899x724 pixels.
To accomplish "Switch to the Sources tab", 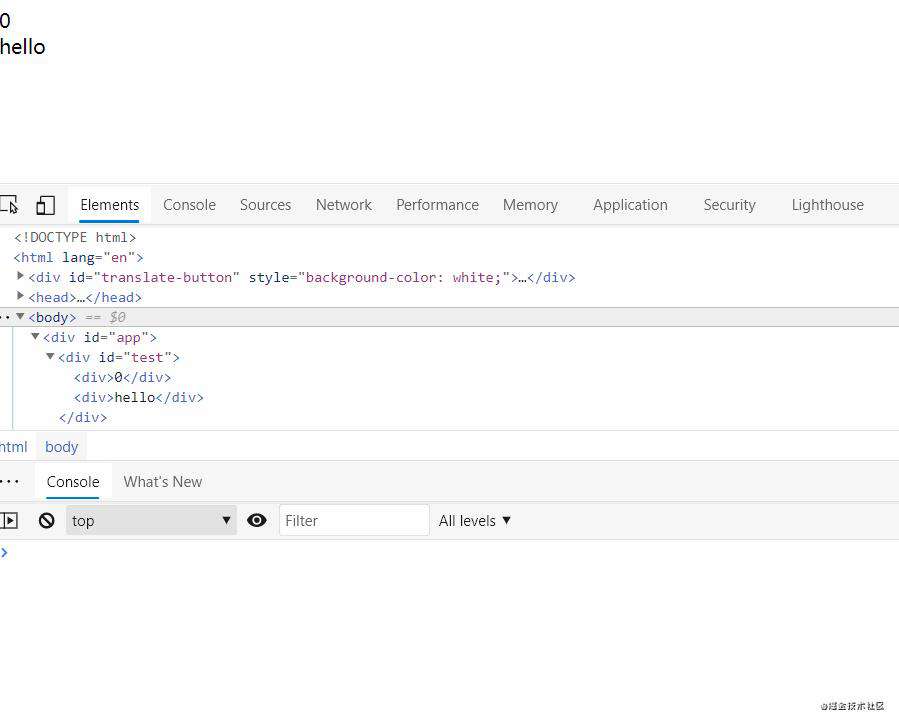I will [x=265, y=205].
